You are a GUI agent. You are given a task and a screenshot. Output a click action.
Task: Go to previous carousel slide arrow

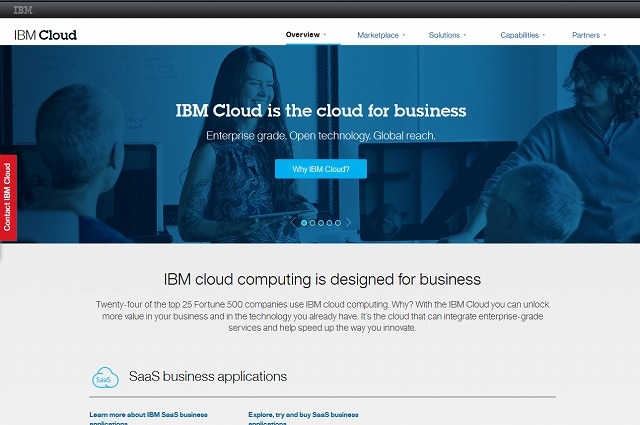tap(293, 223)
